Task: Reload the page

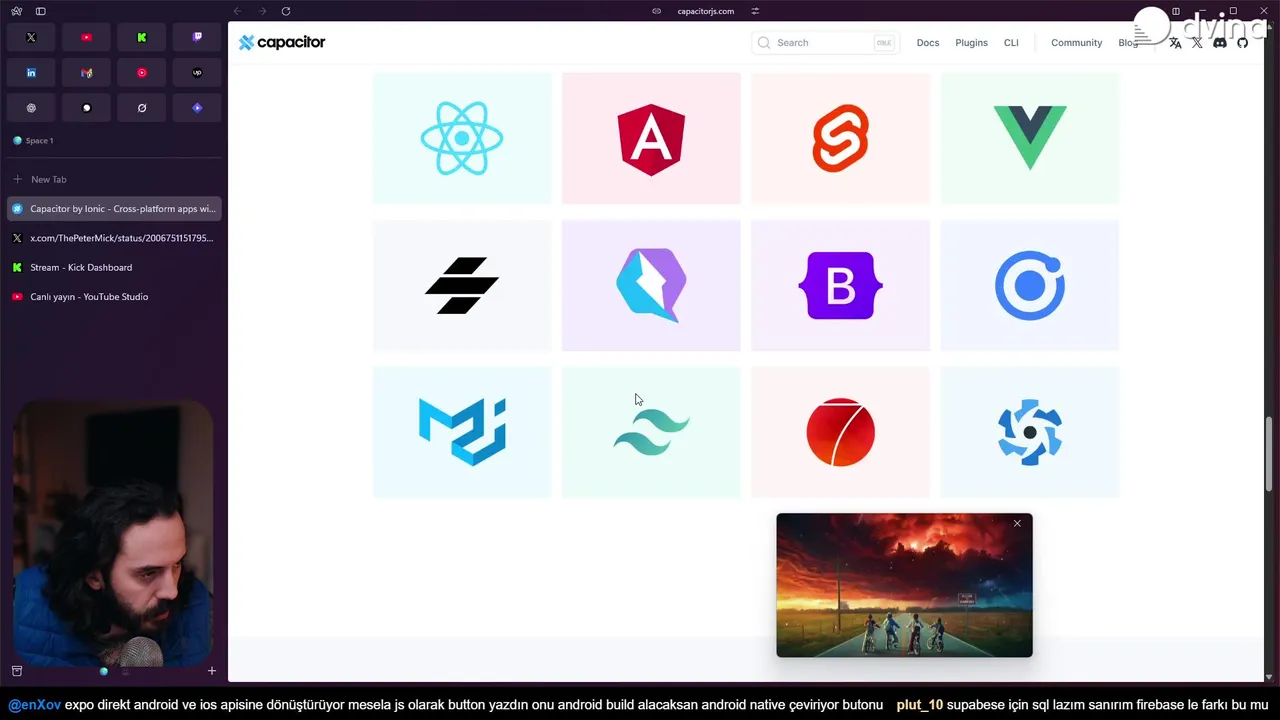Action: pyautogui.click(x=286, y=11)
